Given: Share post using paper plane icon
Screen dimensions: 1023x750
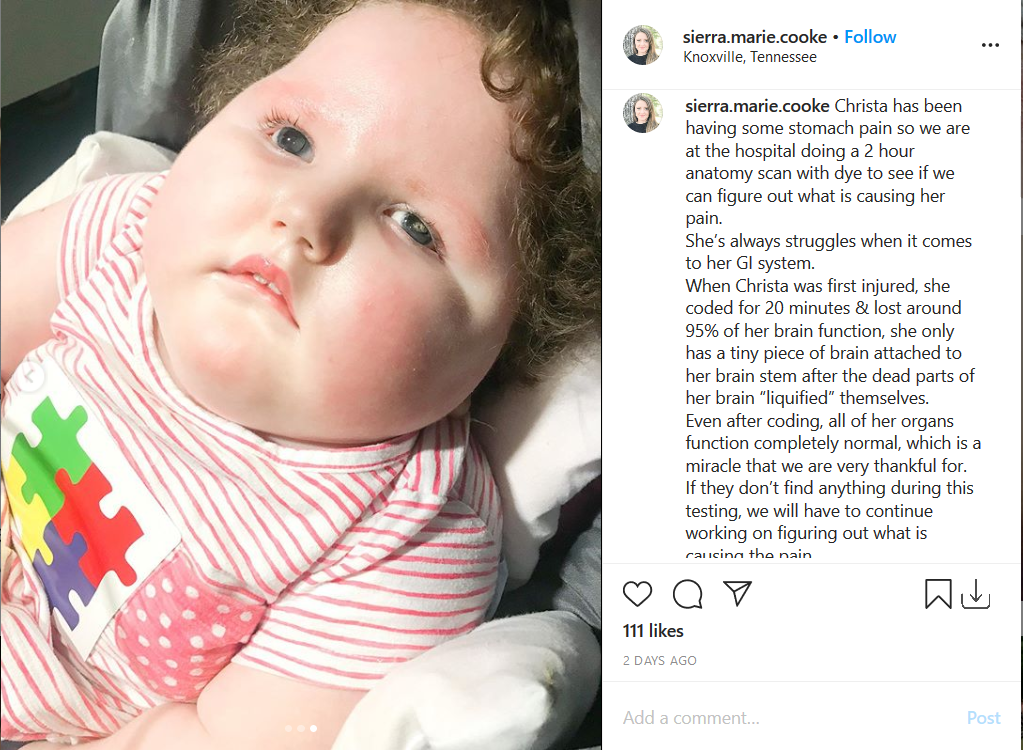Looking at the screenshot, I should pos(737,593).
